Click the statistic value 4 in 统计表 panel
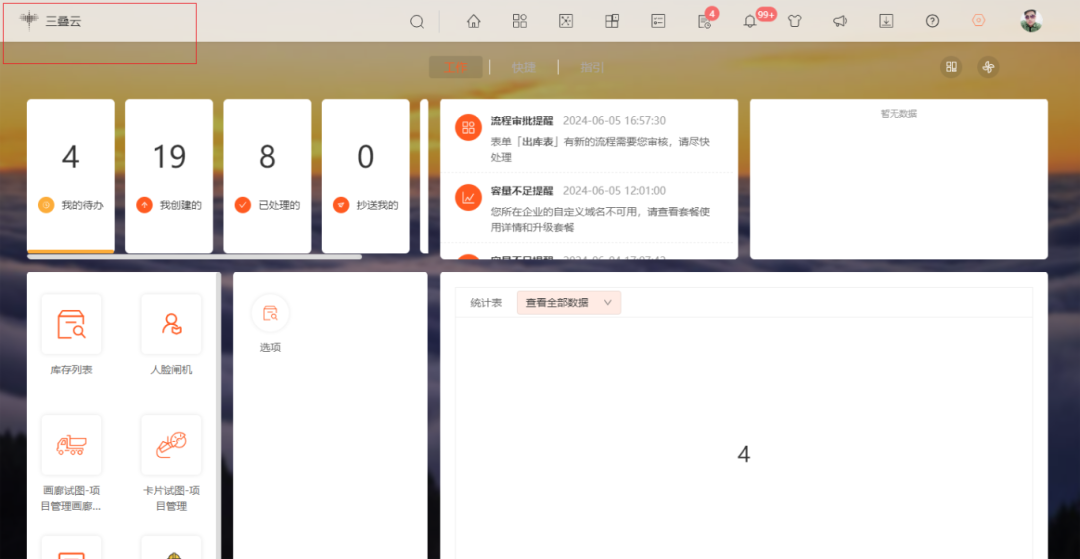 click(743, 454)
